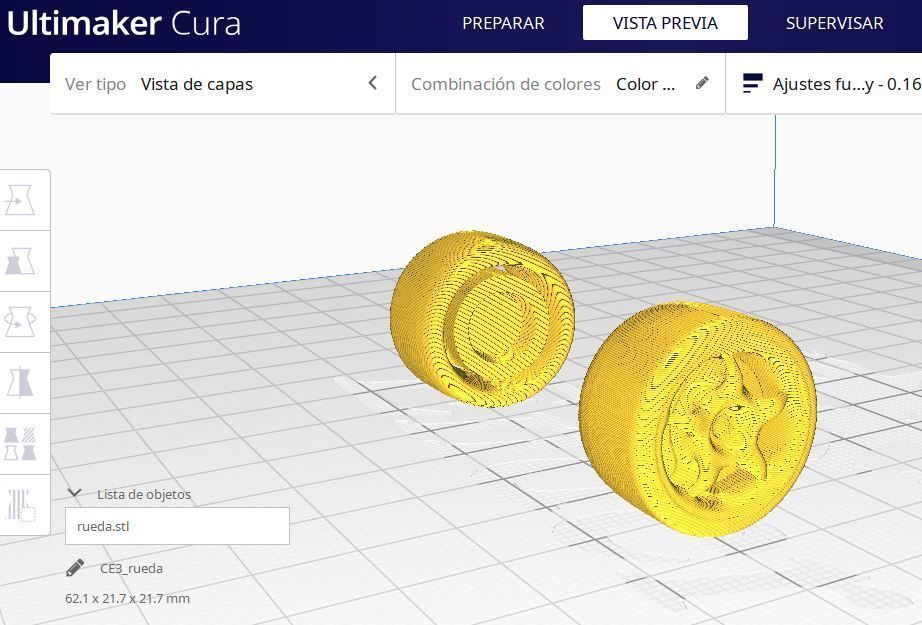Select the right yellow wheel model

coord(697,419)
